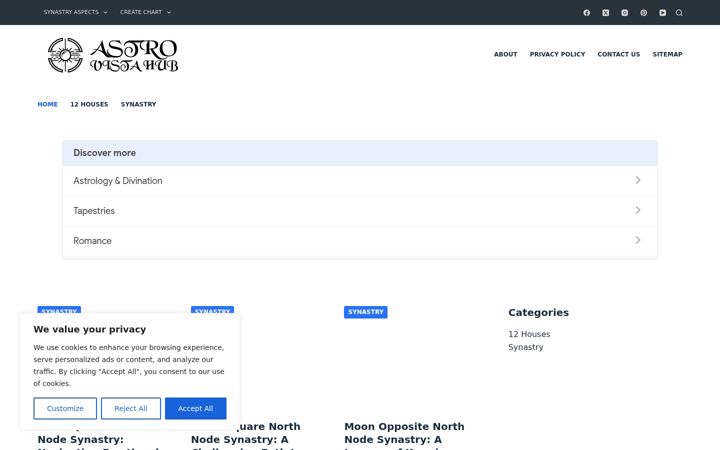720x450 pixels.
Task: Click the Categories sidebar heading
Action: (538, 312)
